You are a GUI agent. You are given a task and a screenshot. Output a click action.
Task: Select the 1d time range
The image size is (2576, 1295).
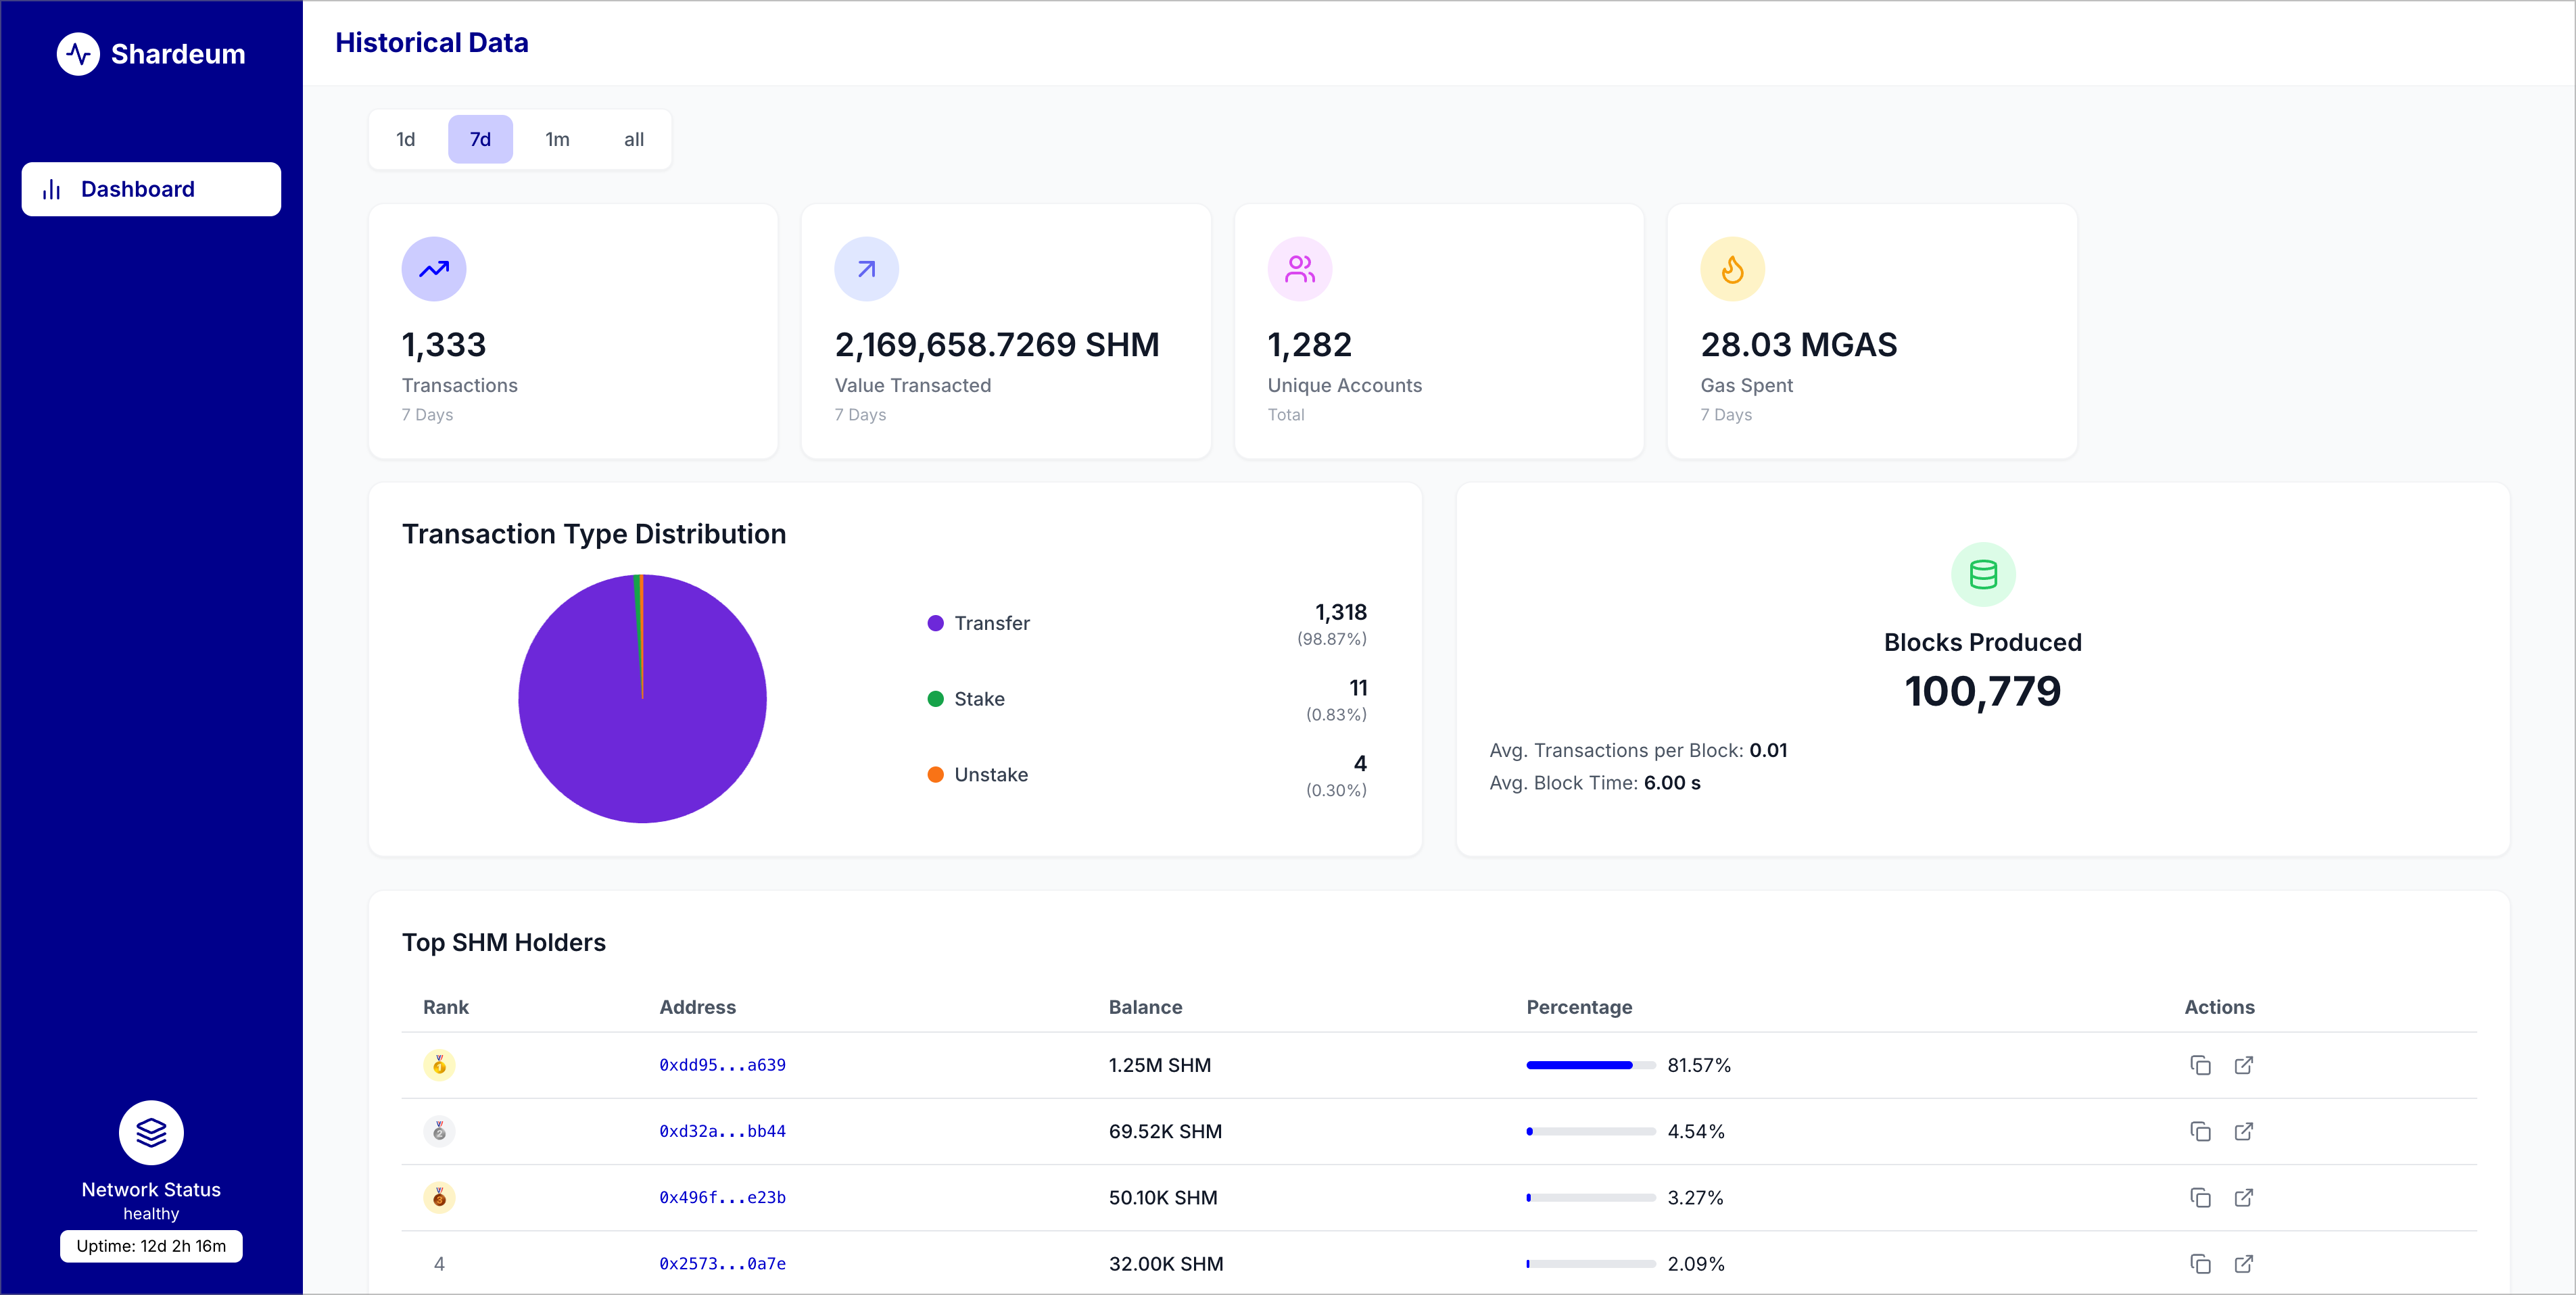tap(405, 139)
